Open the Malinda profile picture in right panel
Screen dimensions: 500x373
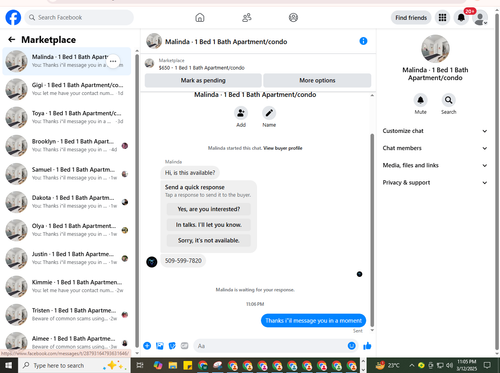(435, 49)
